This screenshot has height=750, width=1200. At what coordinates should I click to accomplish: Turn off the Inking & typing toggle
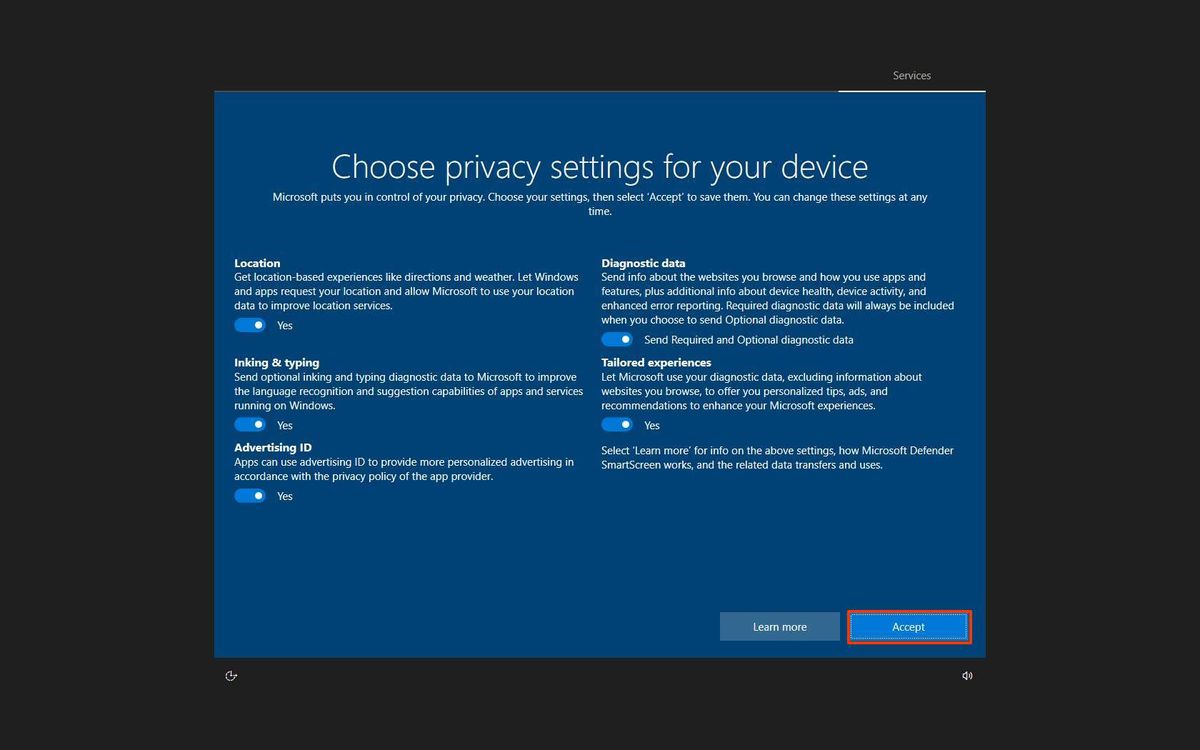249,423
